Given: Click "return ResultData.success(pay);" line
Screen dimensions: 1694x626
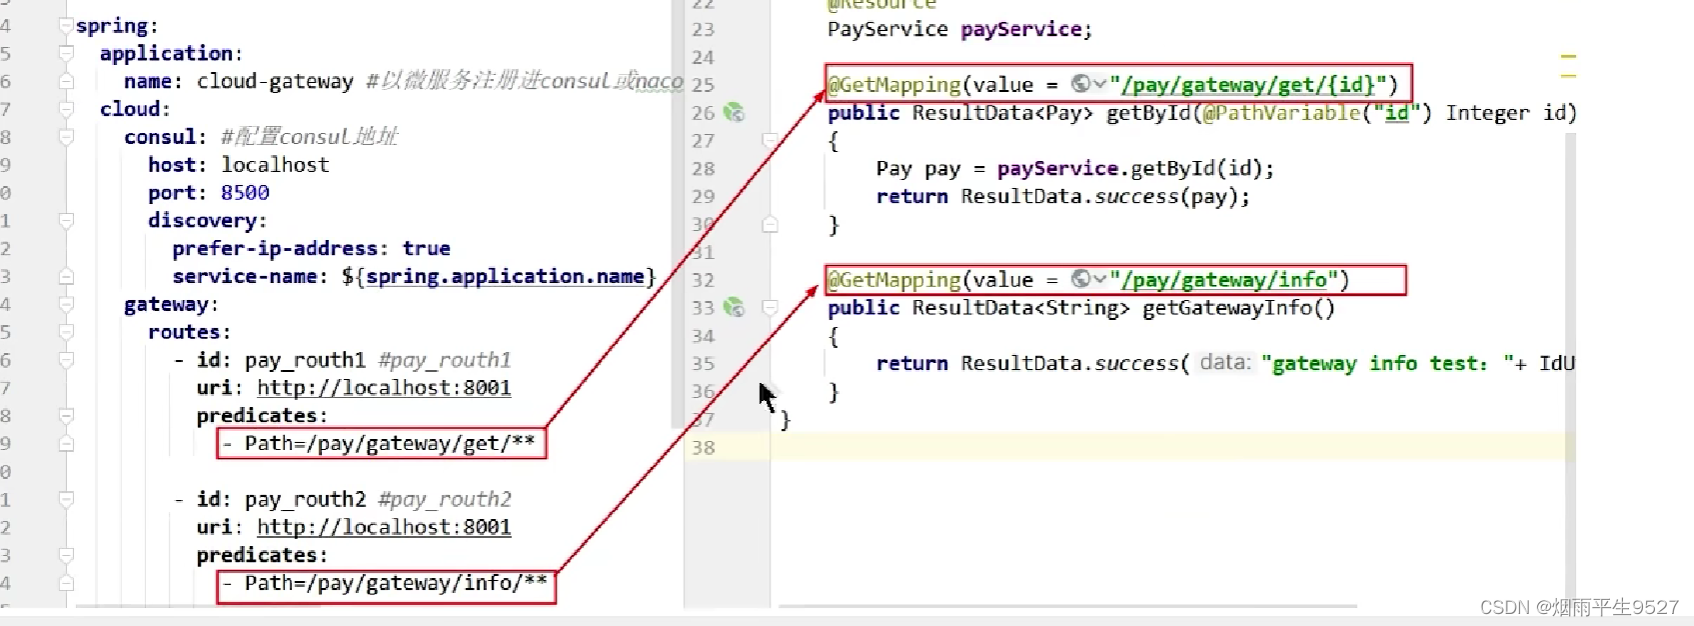Looking at the screenshot, I should pyautogui.click(x=1063, y=197).
